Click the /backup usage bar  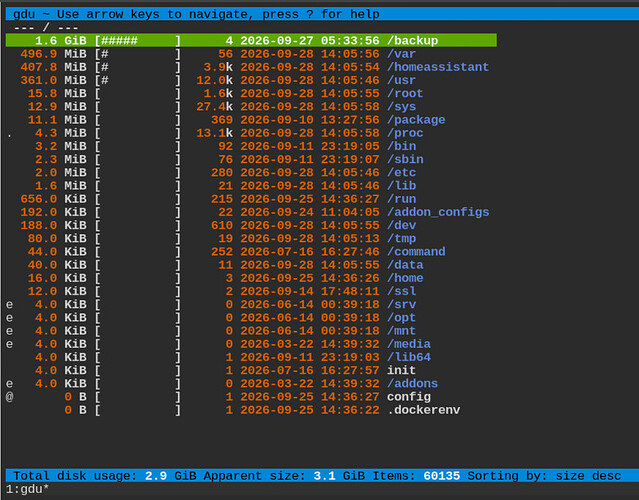(138, 40)
